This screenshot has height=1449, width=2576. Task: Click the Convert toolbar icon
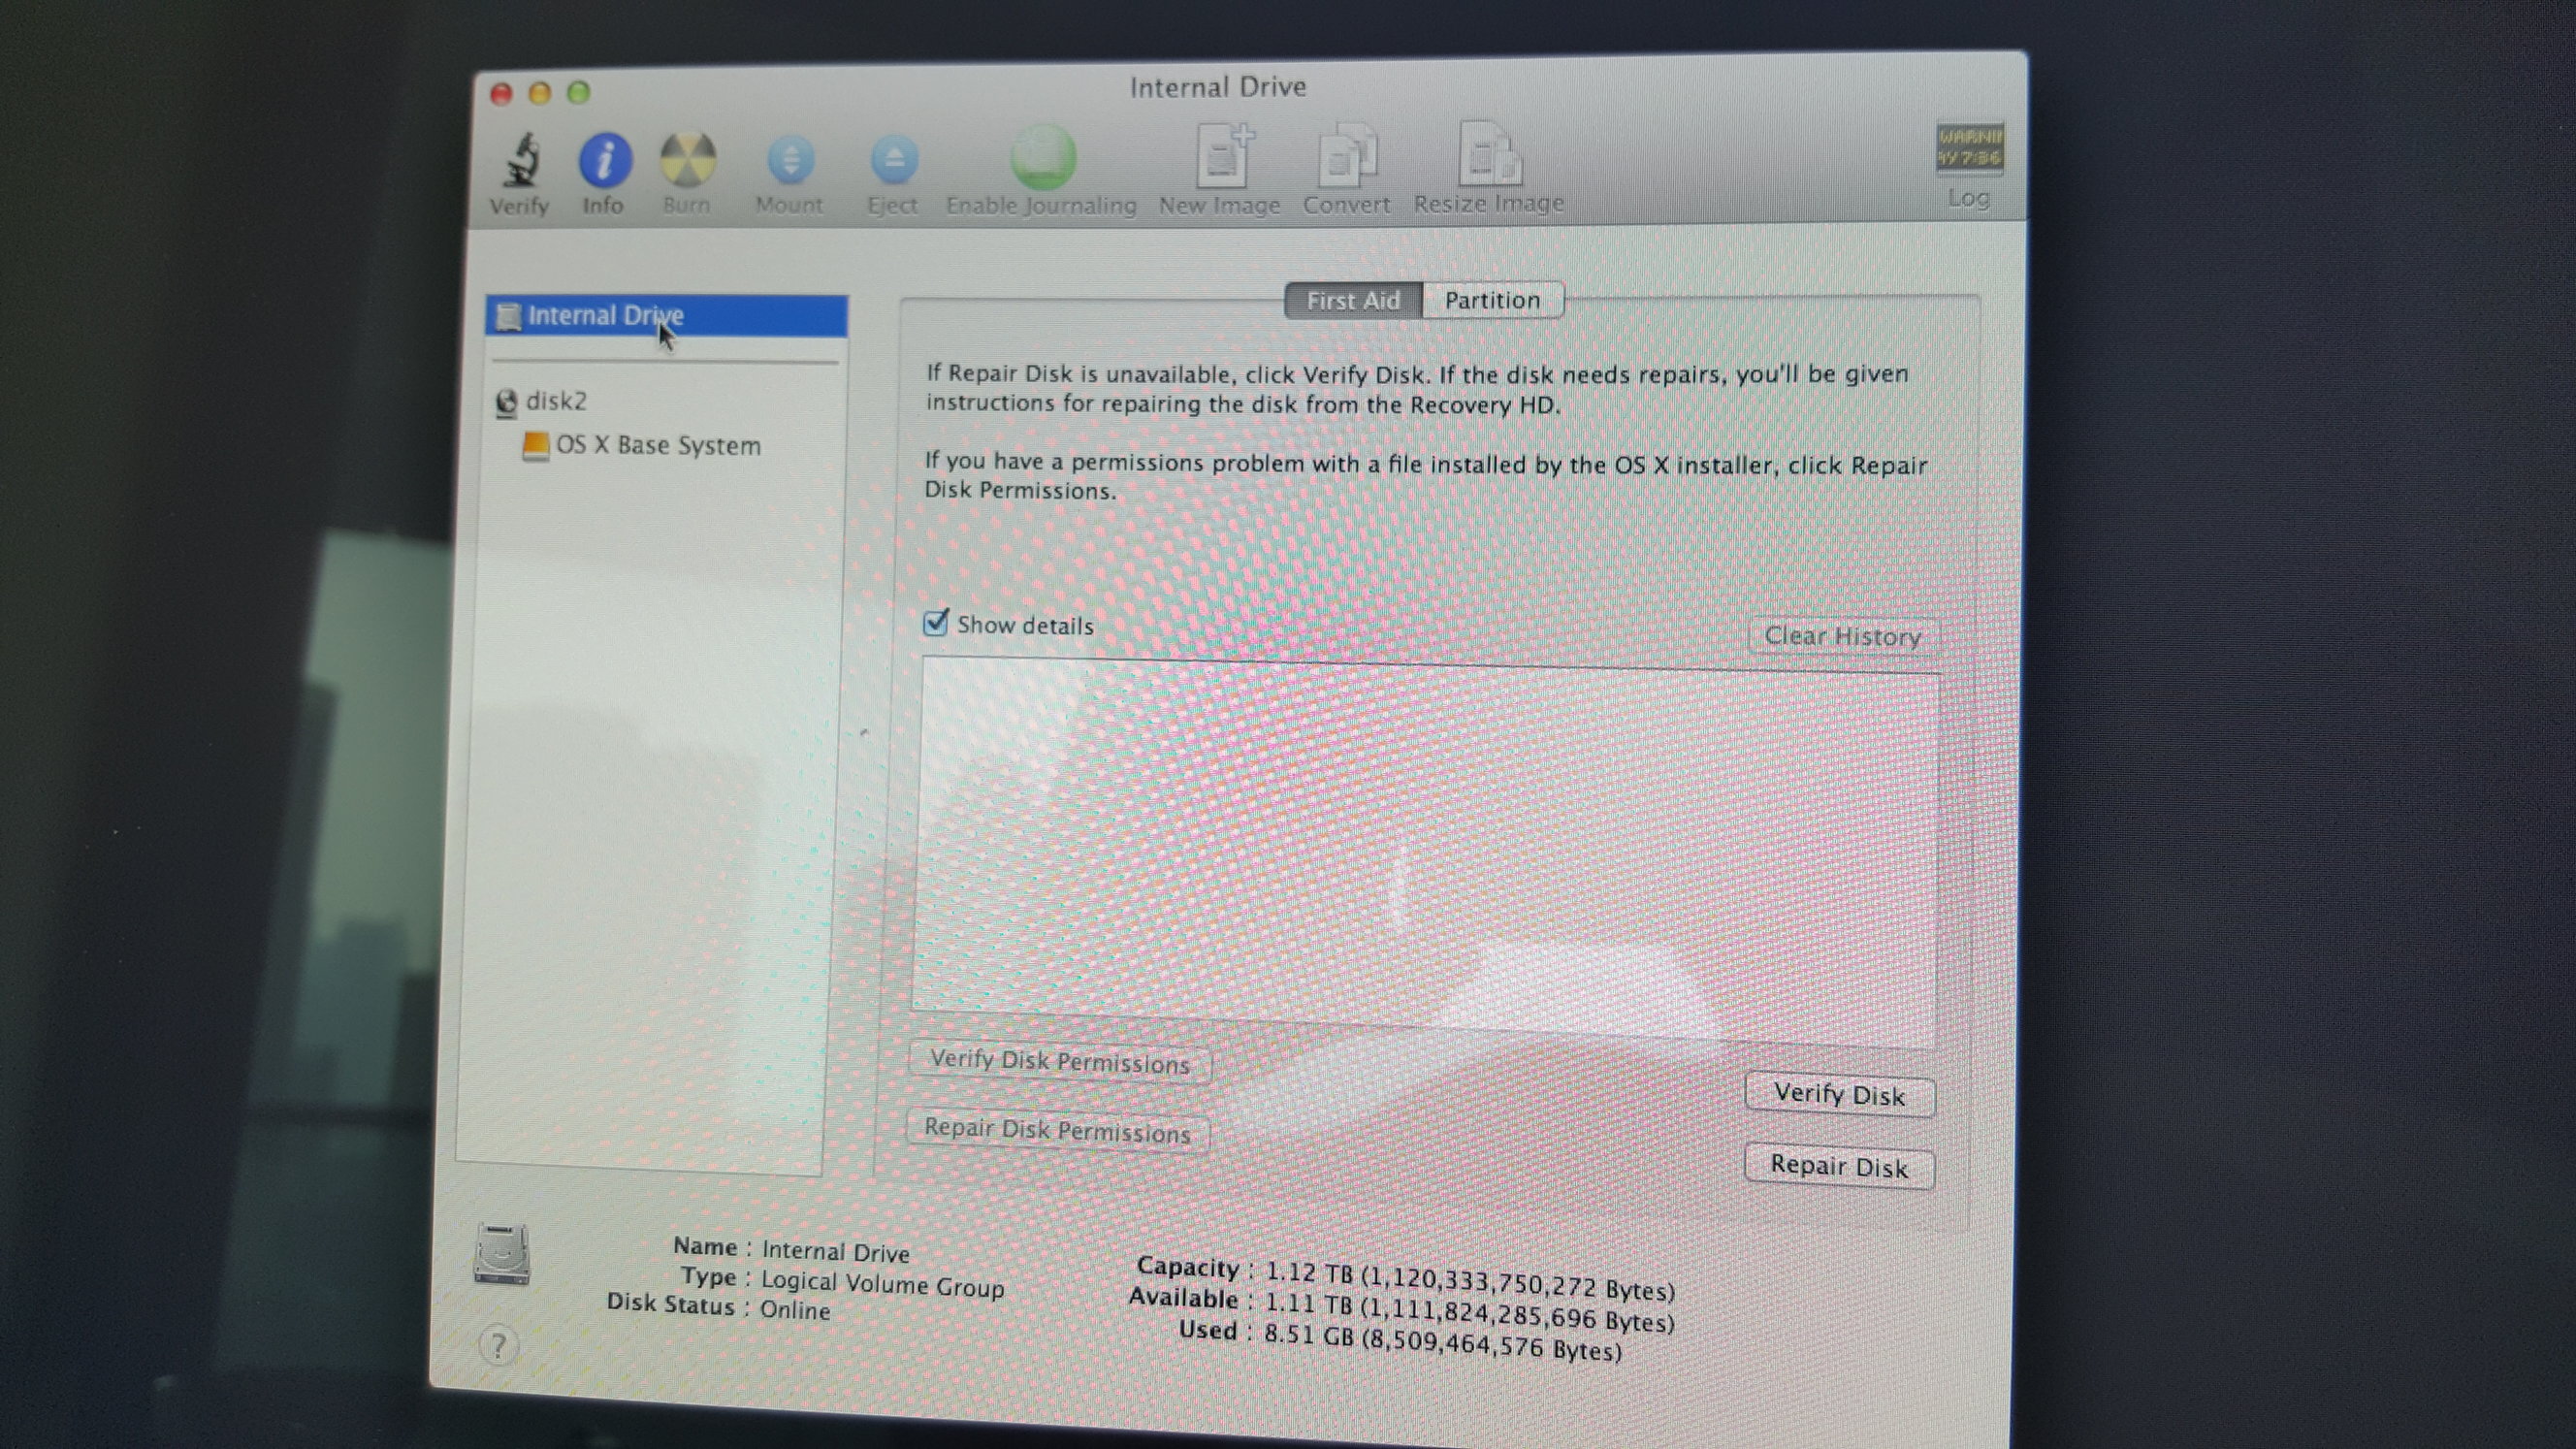[x=1347, y=155]
